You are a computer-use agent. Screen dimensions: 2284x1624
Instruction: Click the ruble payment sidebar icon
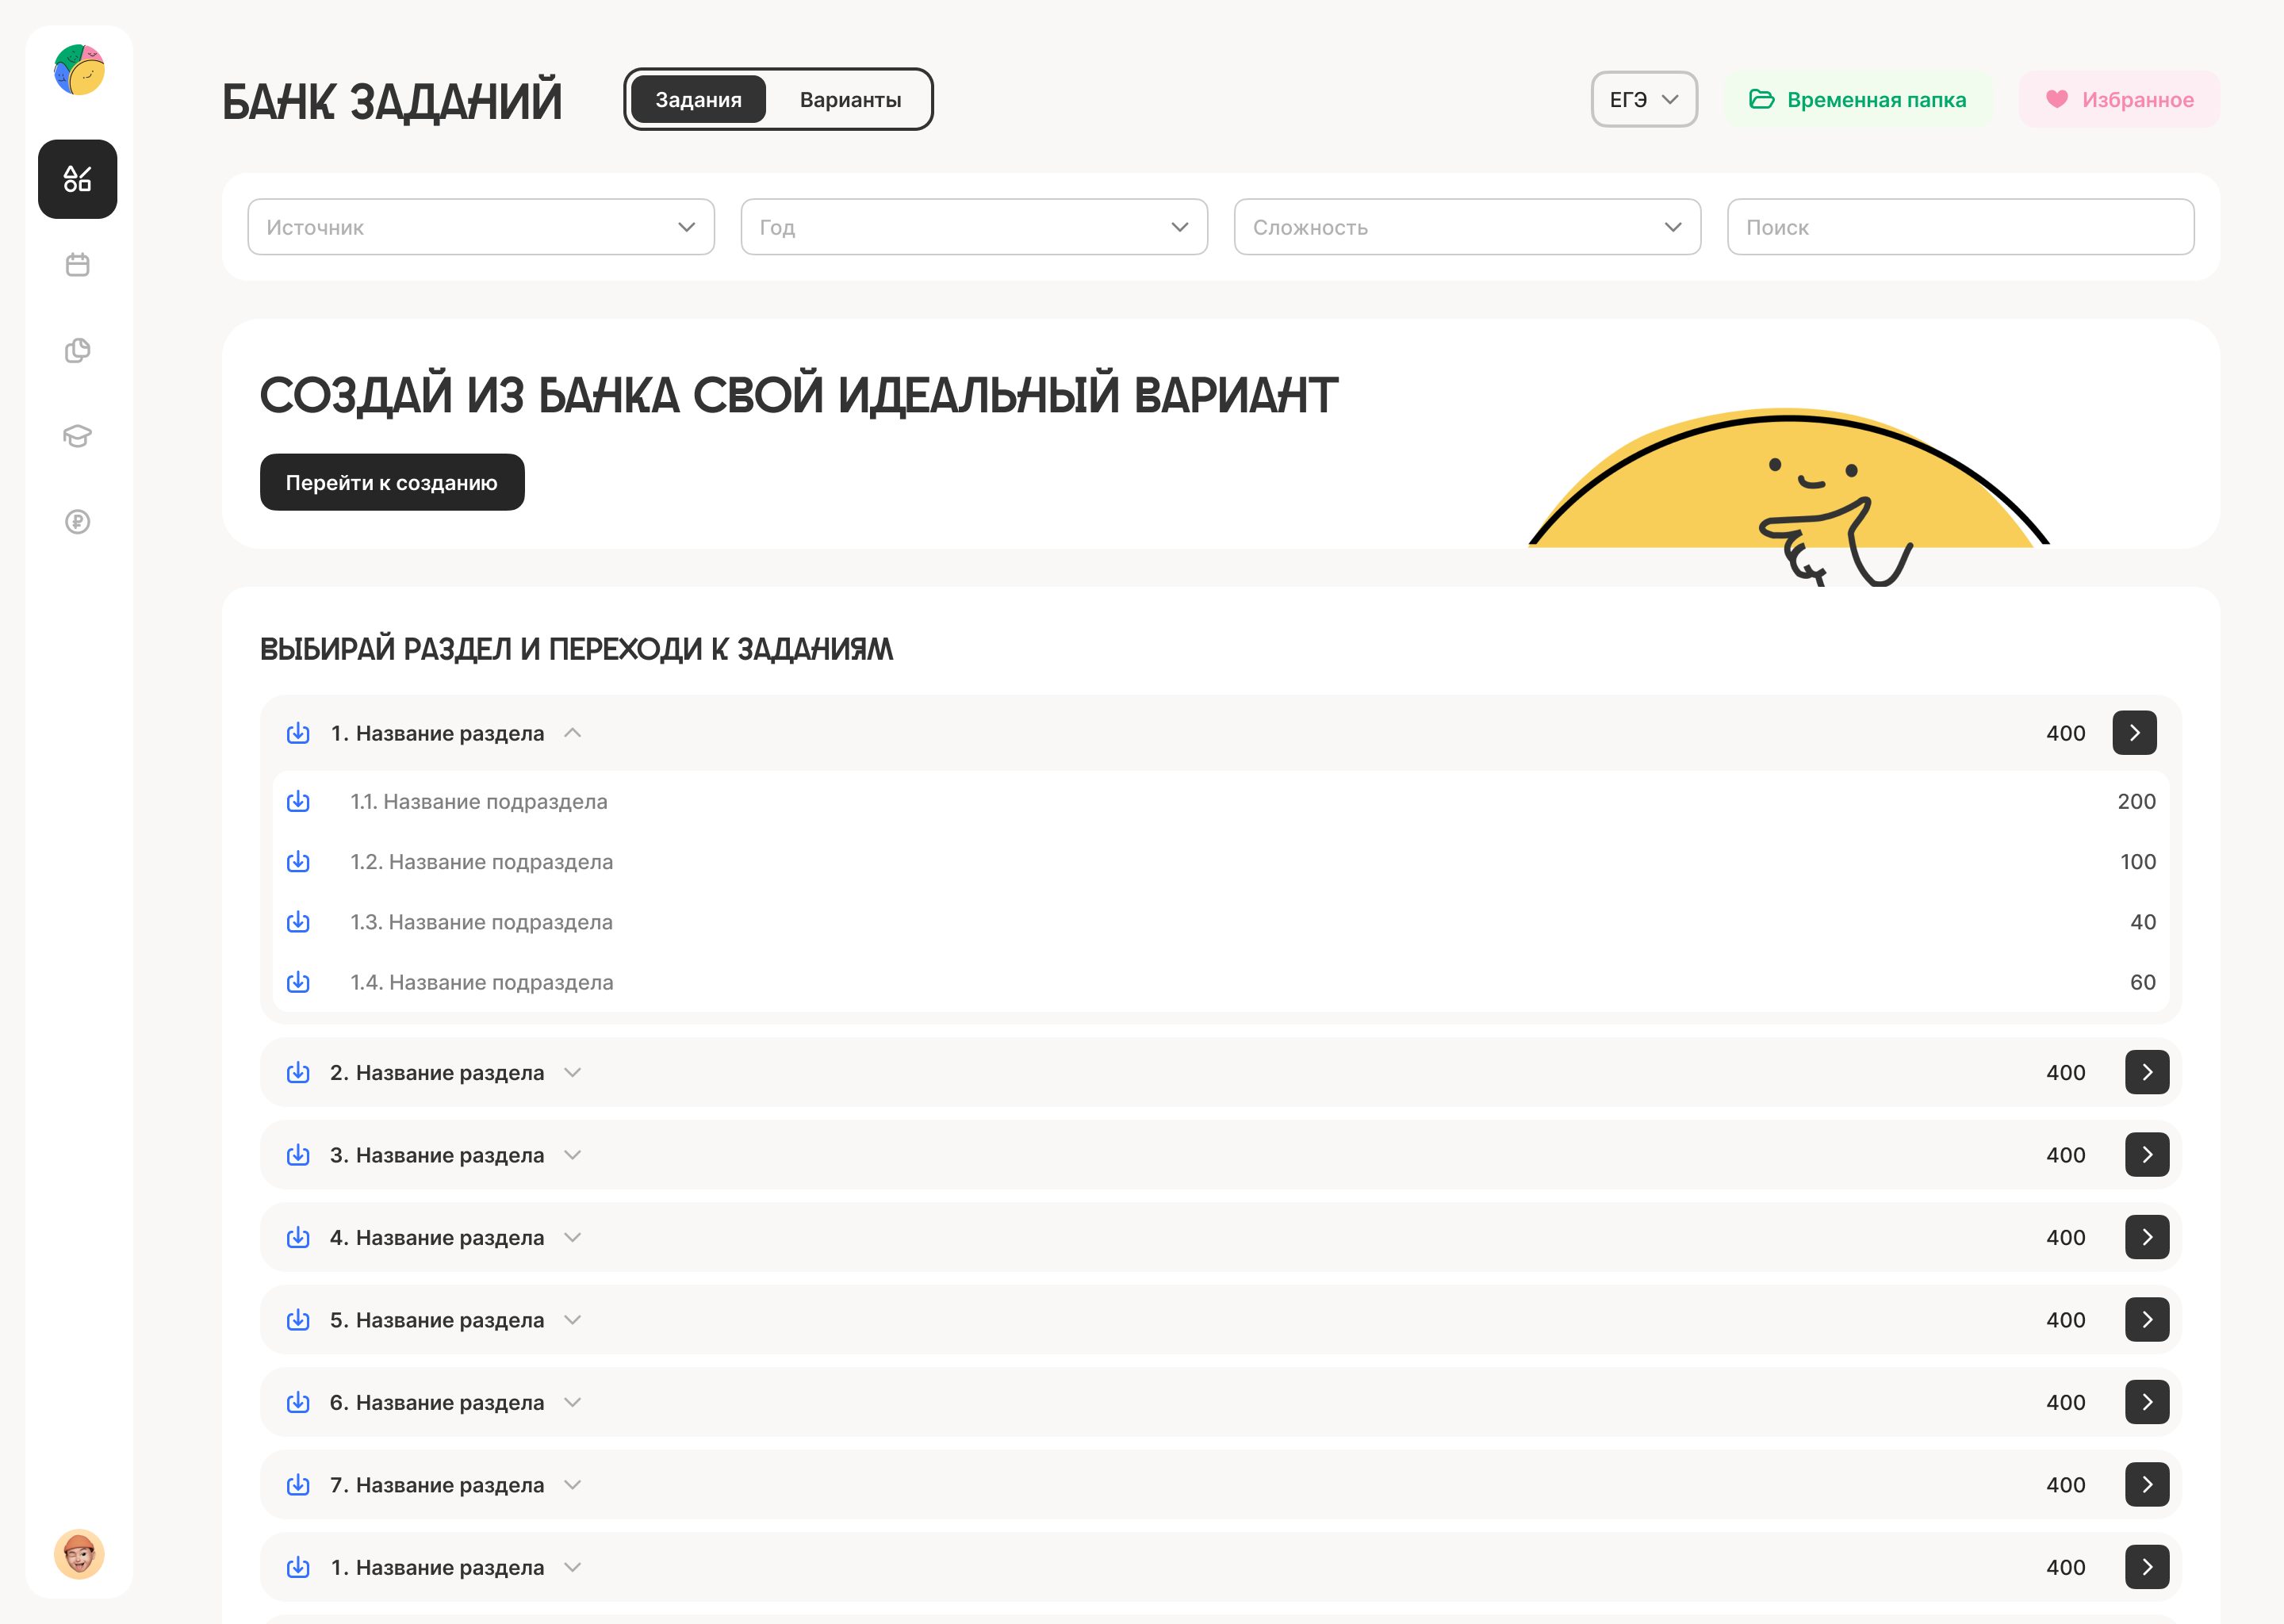tap(77, 522)
